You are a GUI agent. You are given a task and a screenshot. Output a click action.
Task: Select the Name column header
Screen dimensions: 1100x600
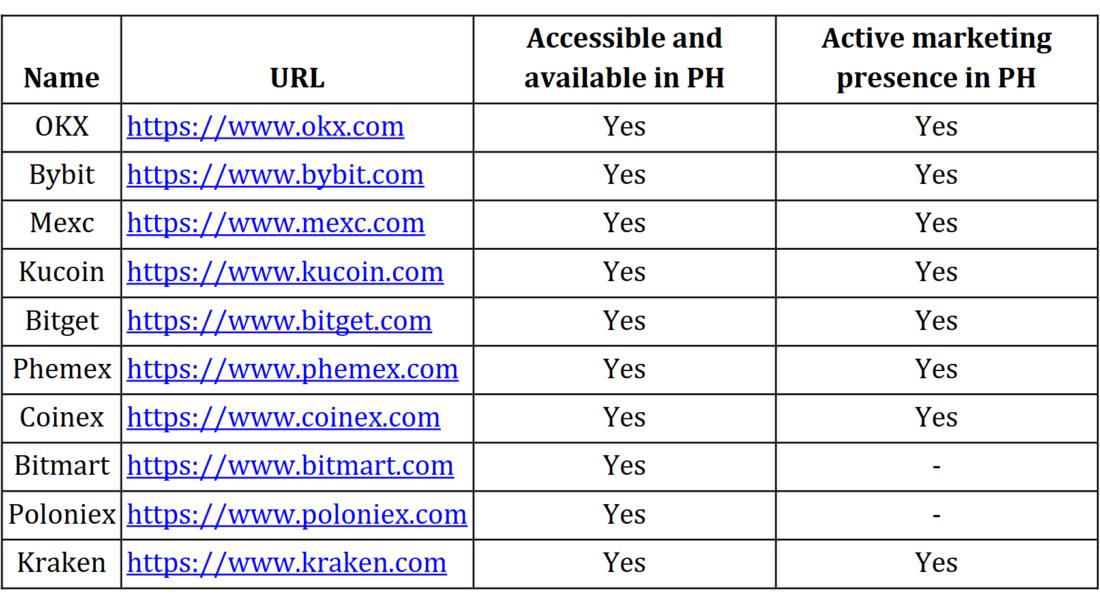(62, 78)
